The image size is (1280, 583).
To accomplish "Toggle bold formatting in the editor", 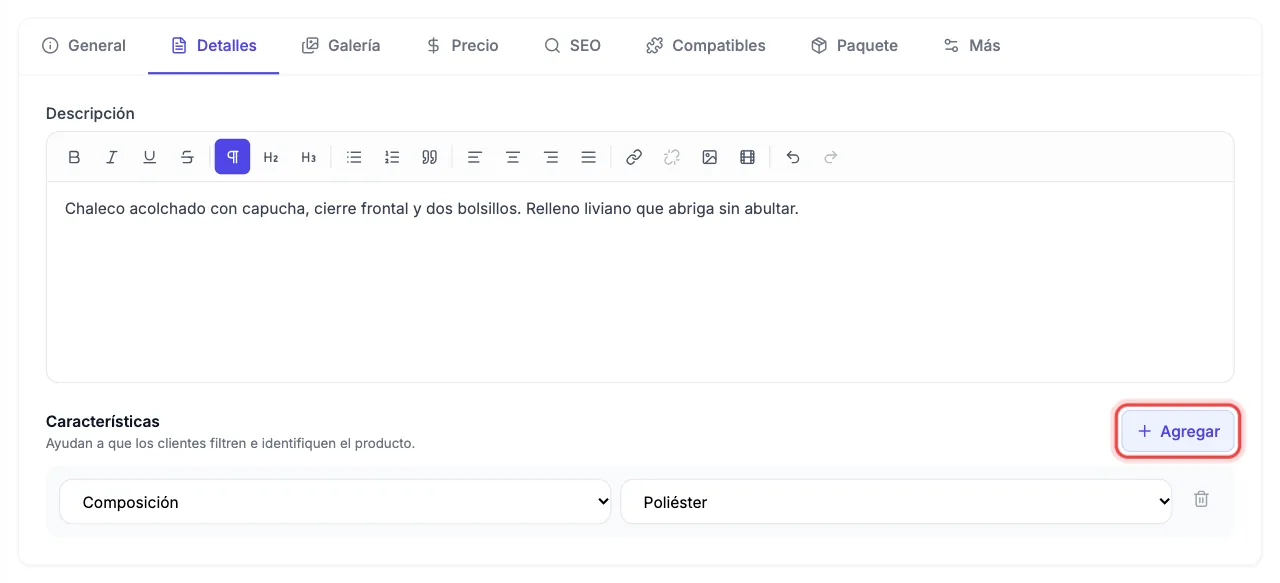I will pyautogui.click(x=74, y=157).
